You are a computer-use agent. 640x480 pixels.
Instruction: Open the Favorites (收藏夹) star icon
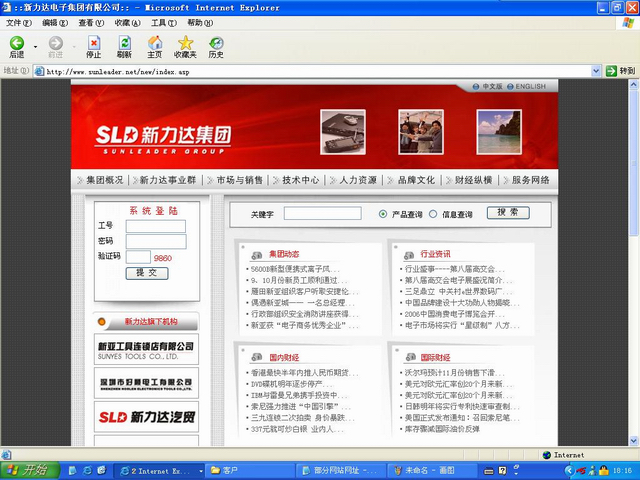point(185,44)
